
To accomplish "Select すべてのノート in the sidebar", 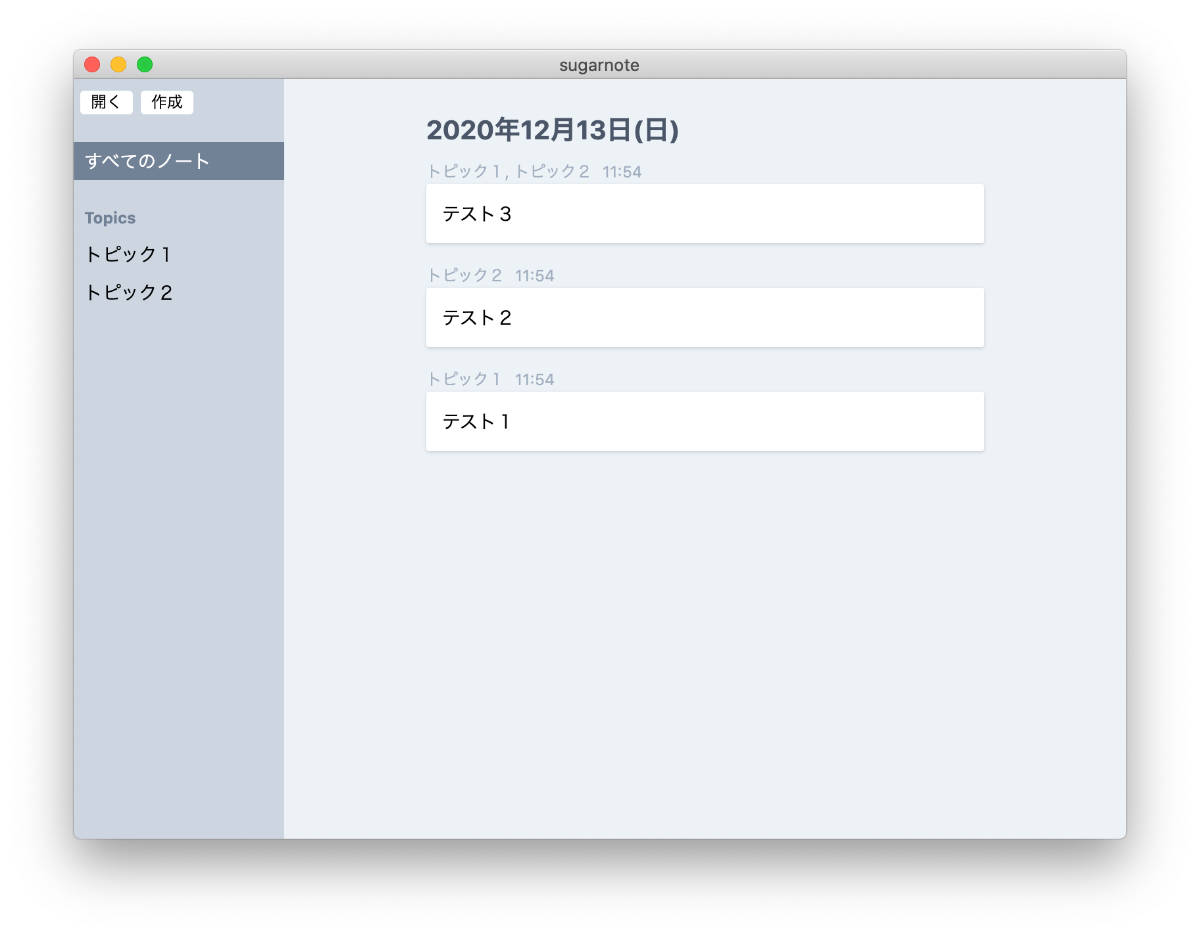I will pyautogui.click(x=179, y=161).
